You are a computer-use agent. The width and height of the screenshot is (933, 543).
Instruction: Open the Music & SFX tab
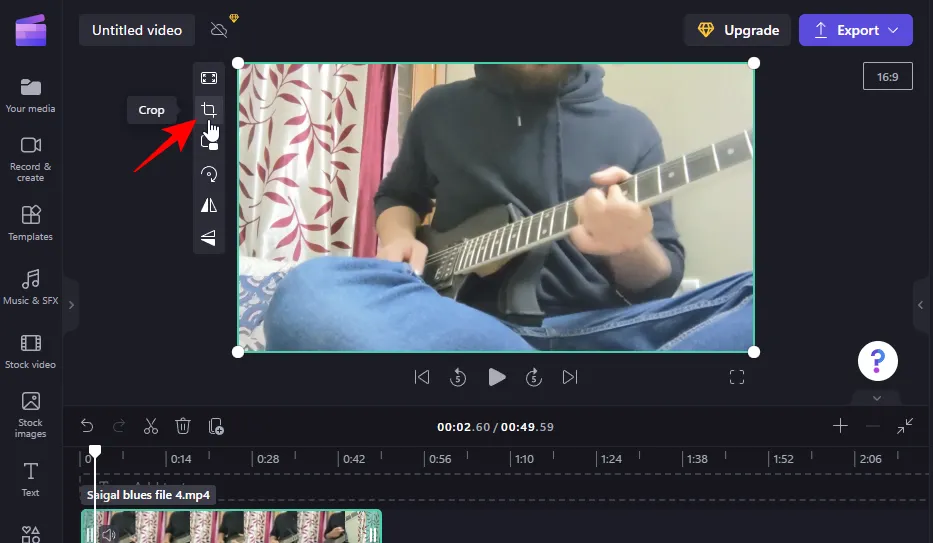coord(31,286)
